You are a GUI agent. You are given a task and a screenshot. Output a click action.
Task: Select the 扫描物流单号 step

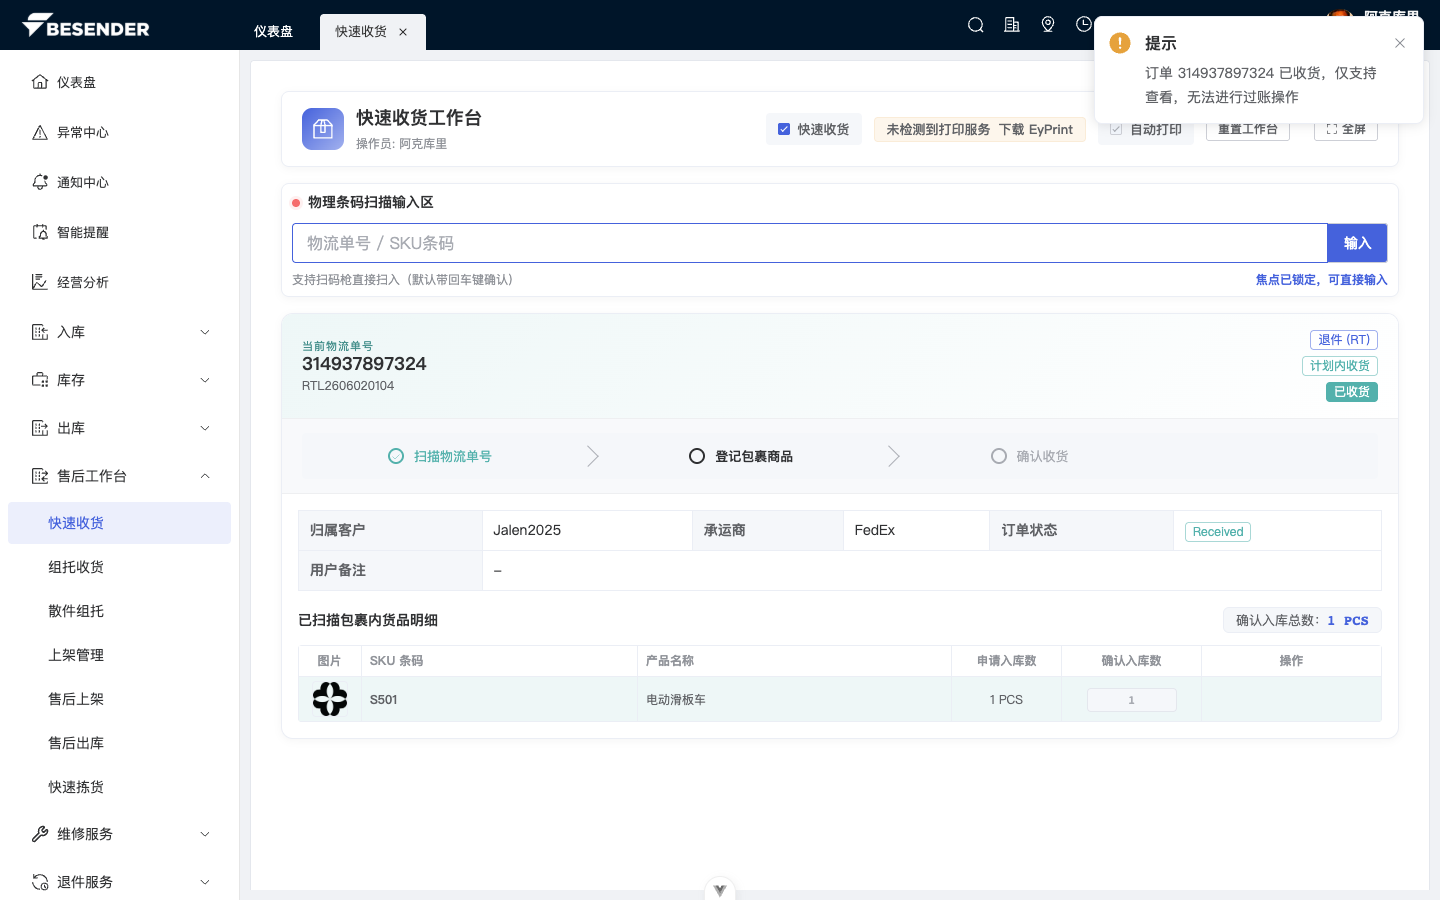(440, 456)
